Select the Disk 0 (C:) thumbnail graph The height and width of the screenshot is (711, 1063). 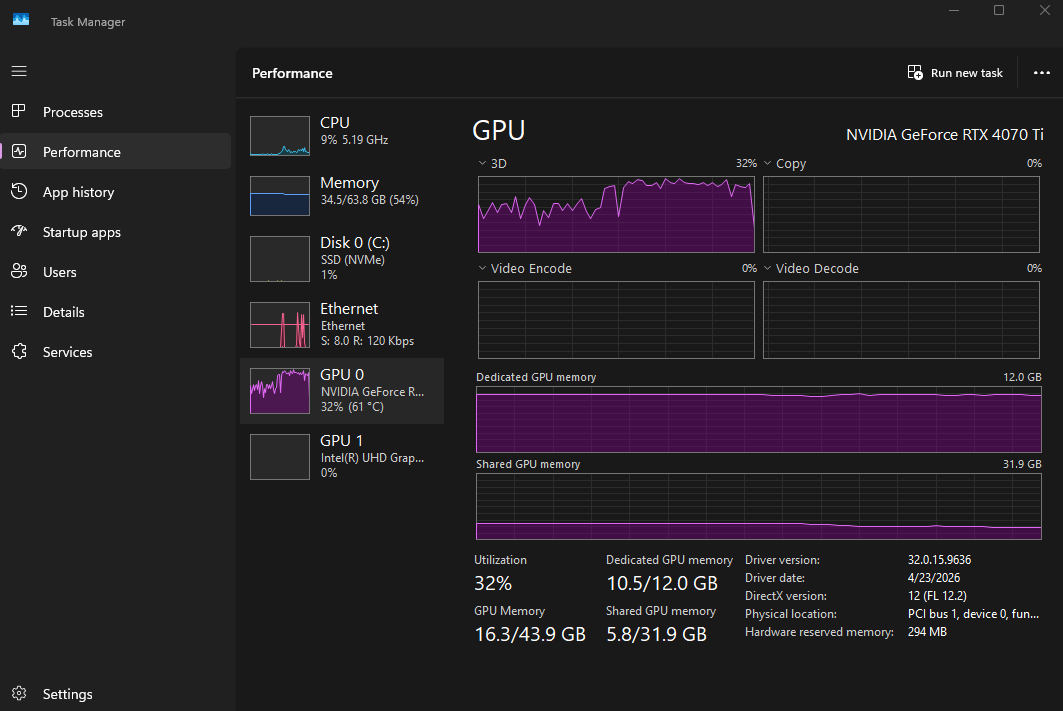click(280, 259)
